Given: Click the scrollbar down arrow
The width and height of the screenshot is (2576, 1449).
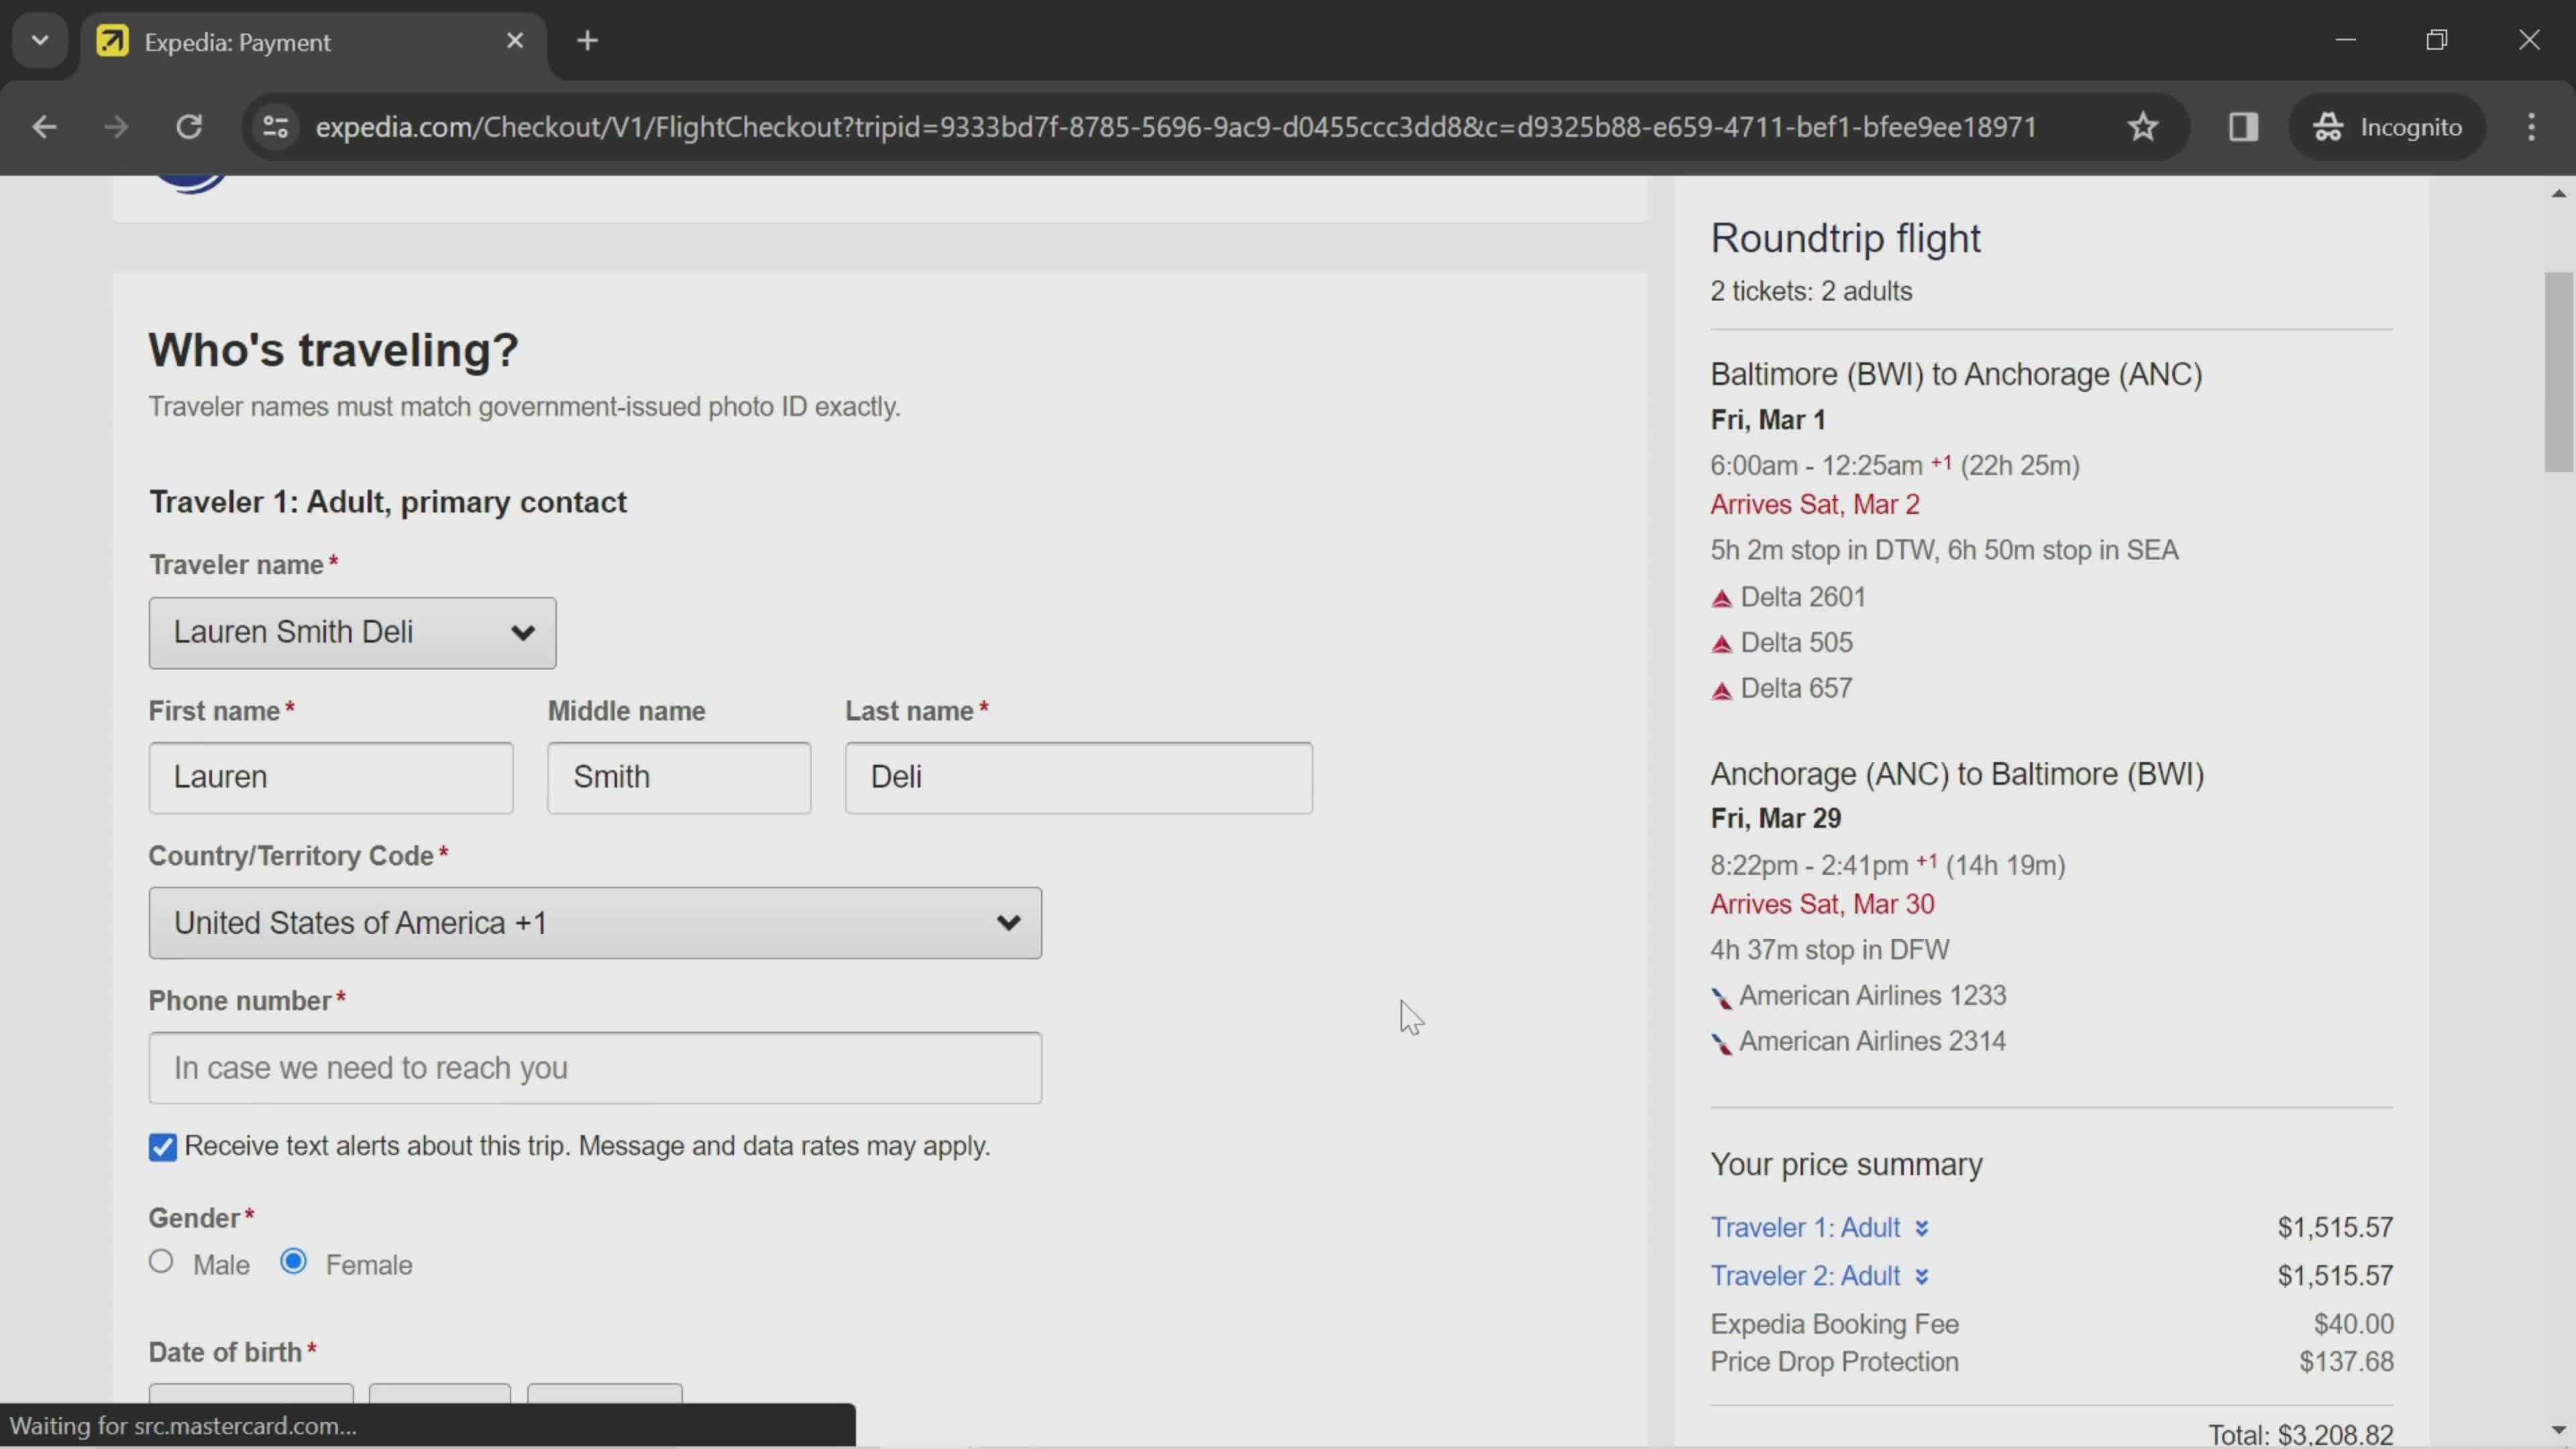Looking at the screenshot, I should tap(2558, 1431).
